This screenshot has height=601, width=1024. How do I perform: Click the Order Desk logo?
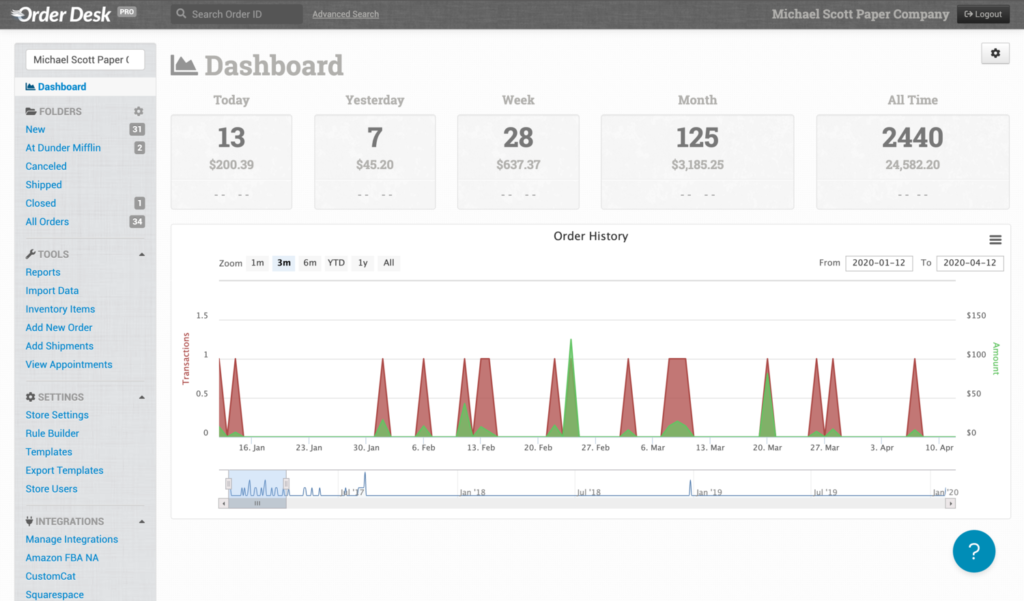pyautogui.click(x=62, y=14)
